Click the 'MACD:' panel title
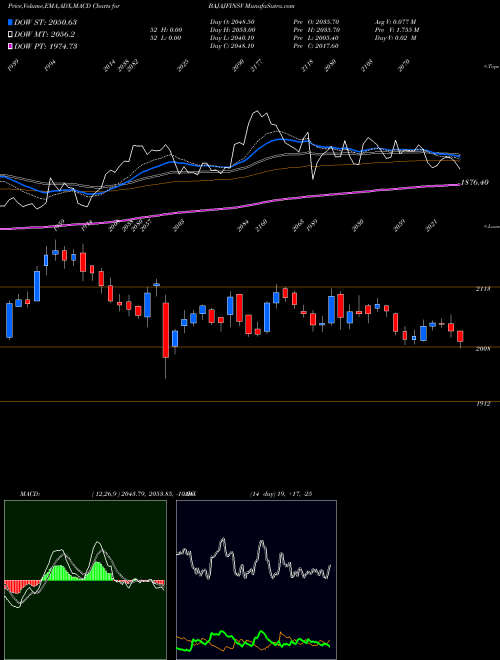This screenshot has width=500, height=660. click(x=30, y=494)
